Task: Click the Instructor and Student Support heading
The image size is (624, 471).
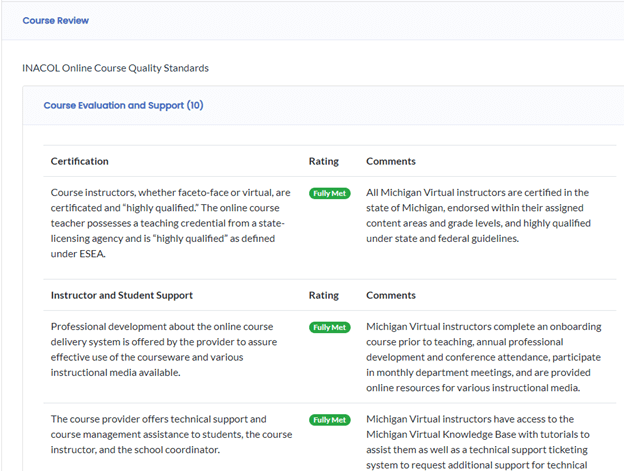Action: click(122, 295)
